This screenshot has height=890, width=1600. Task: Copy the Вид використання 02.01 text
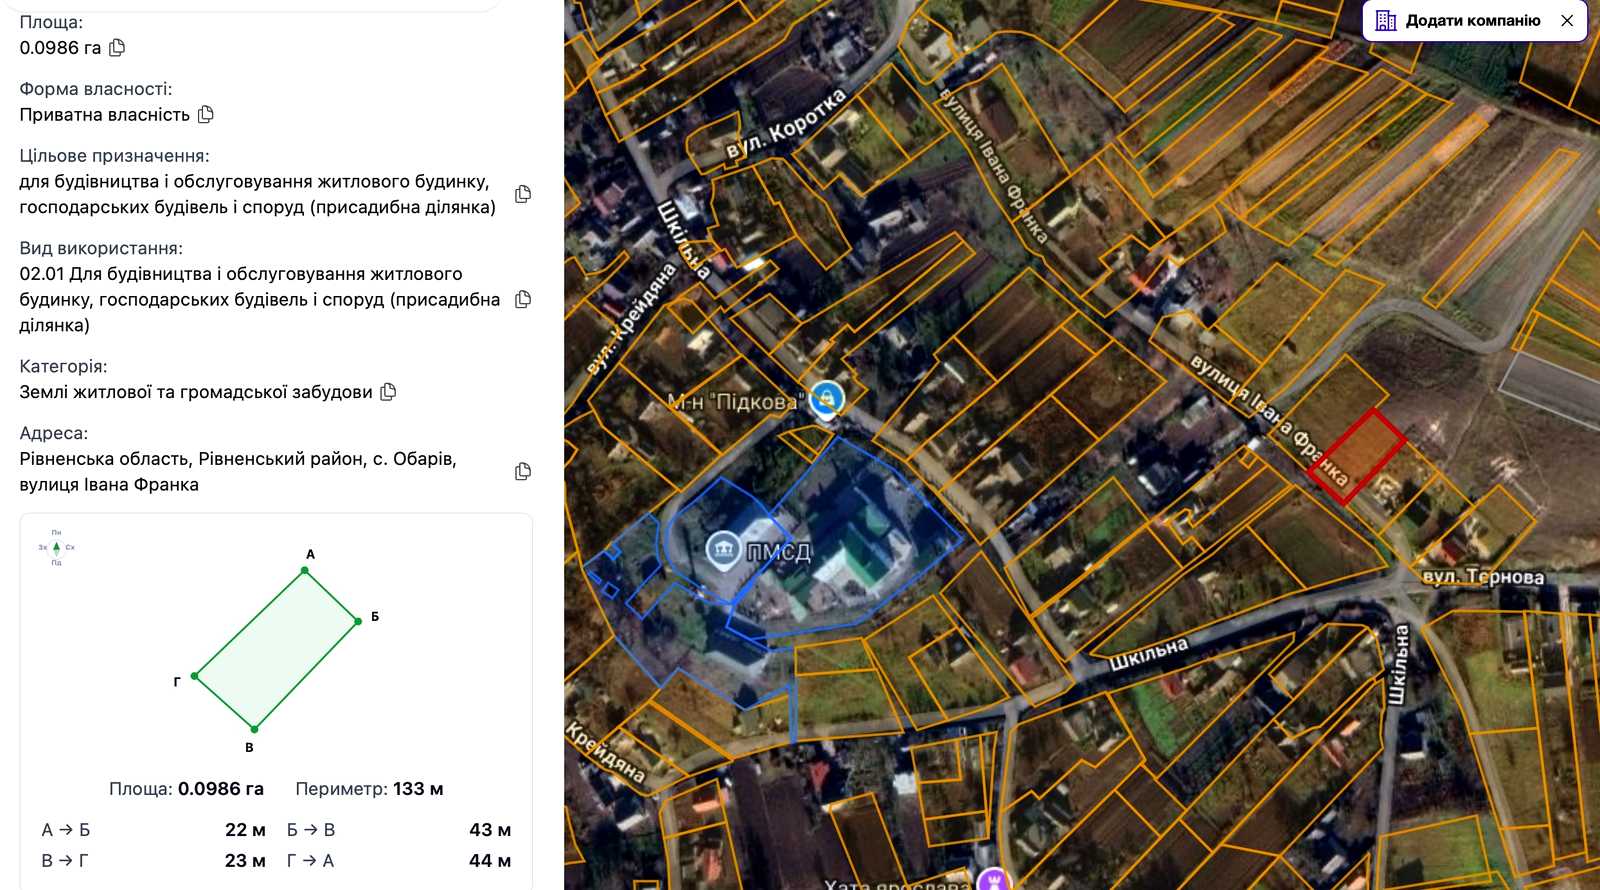(522, 300)
